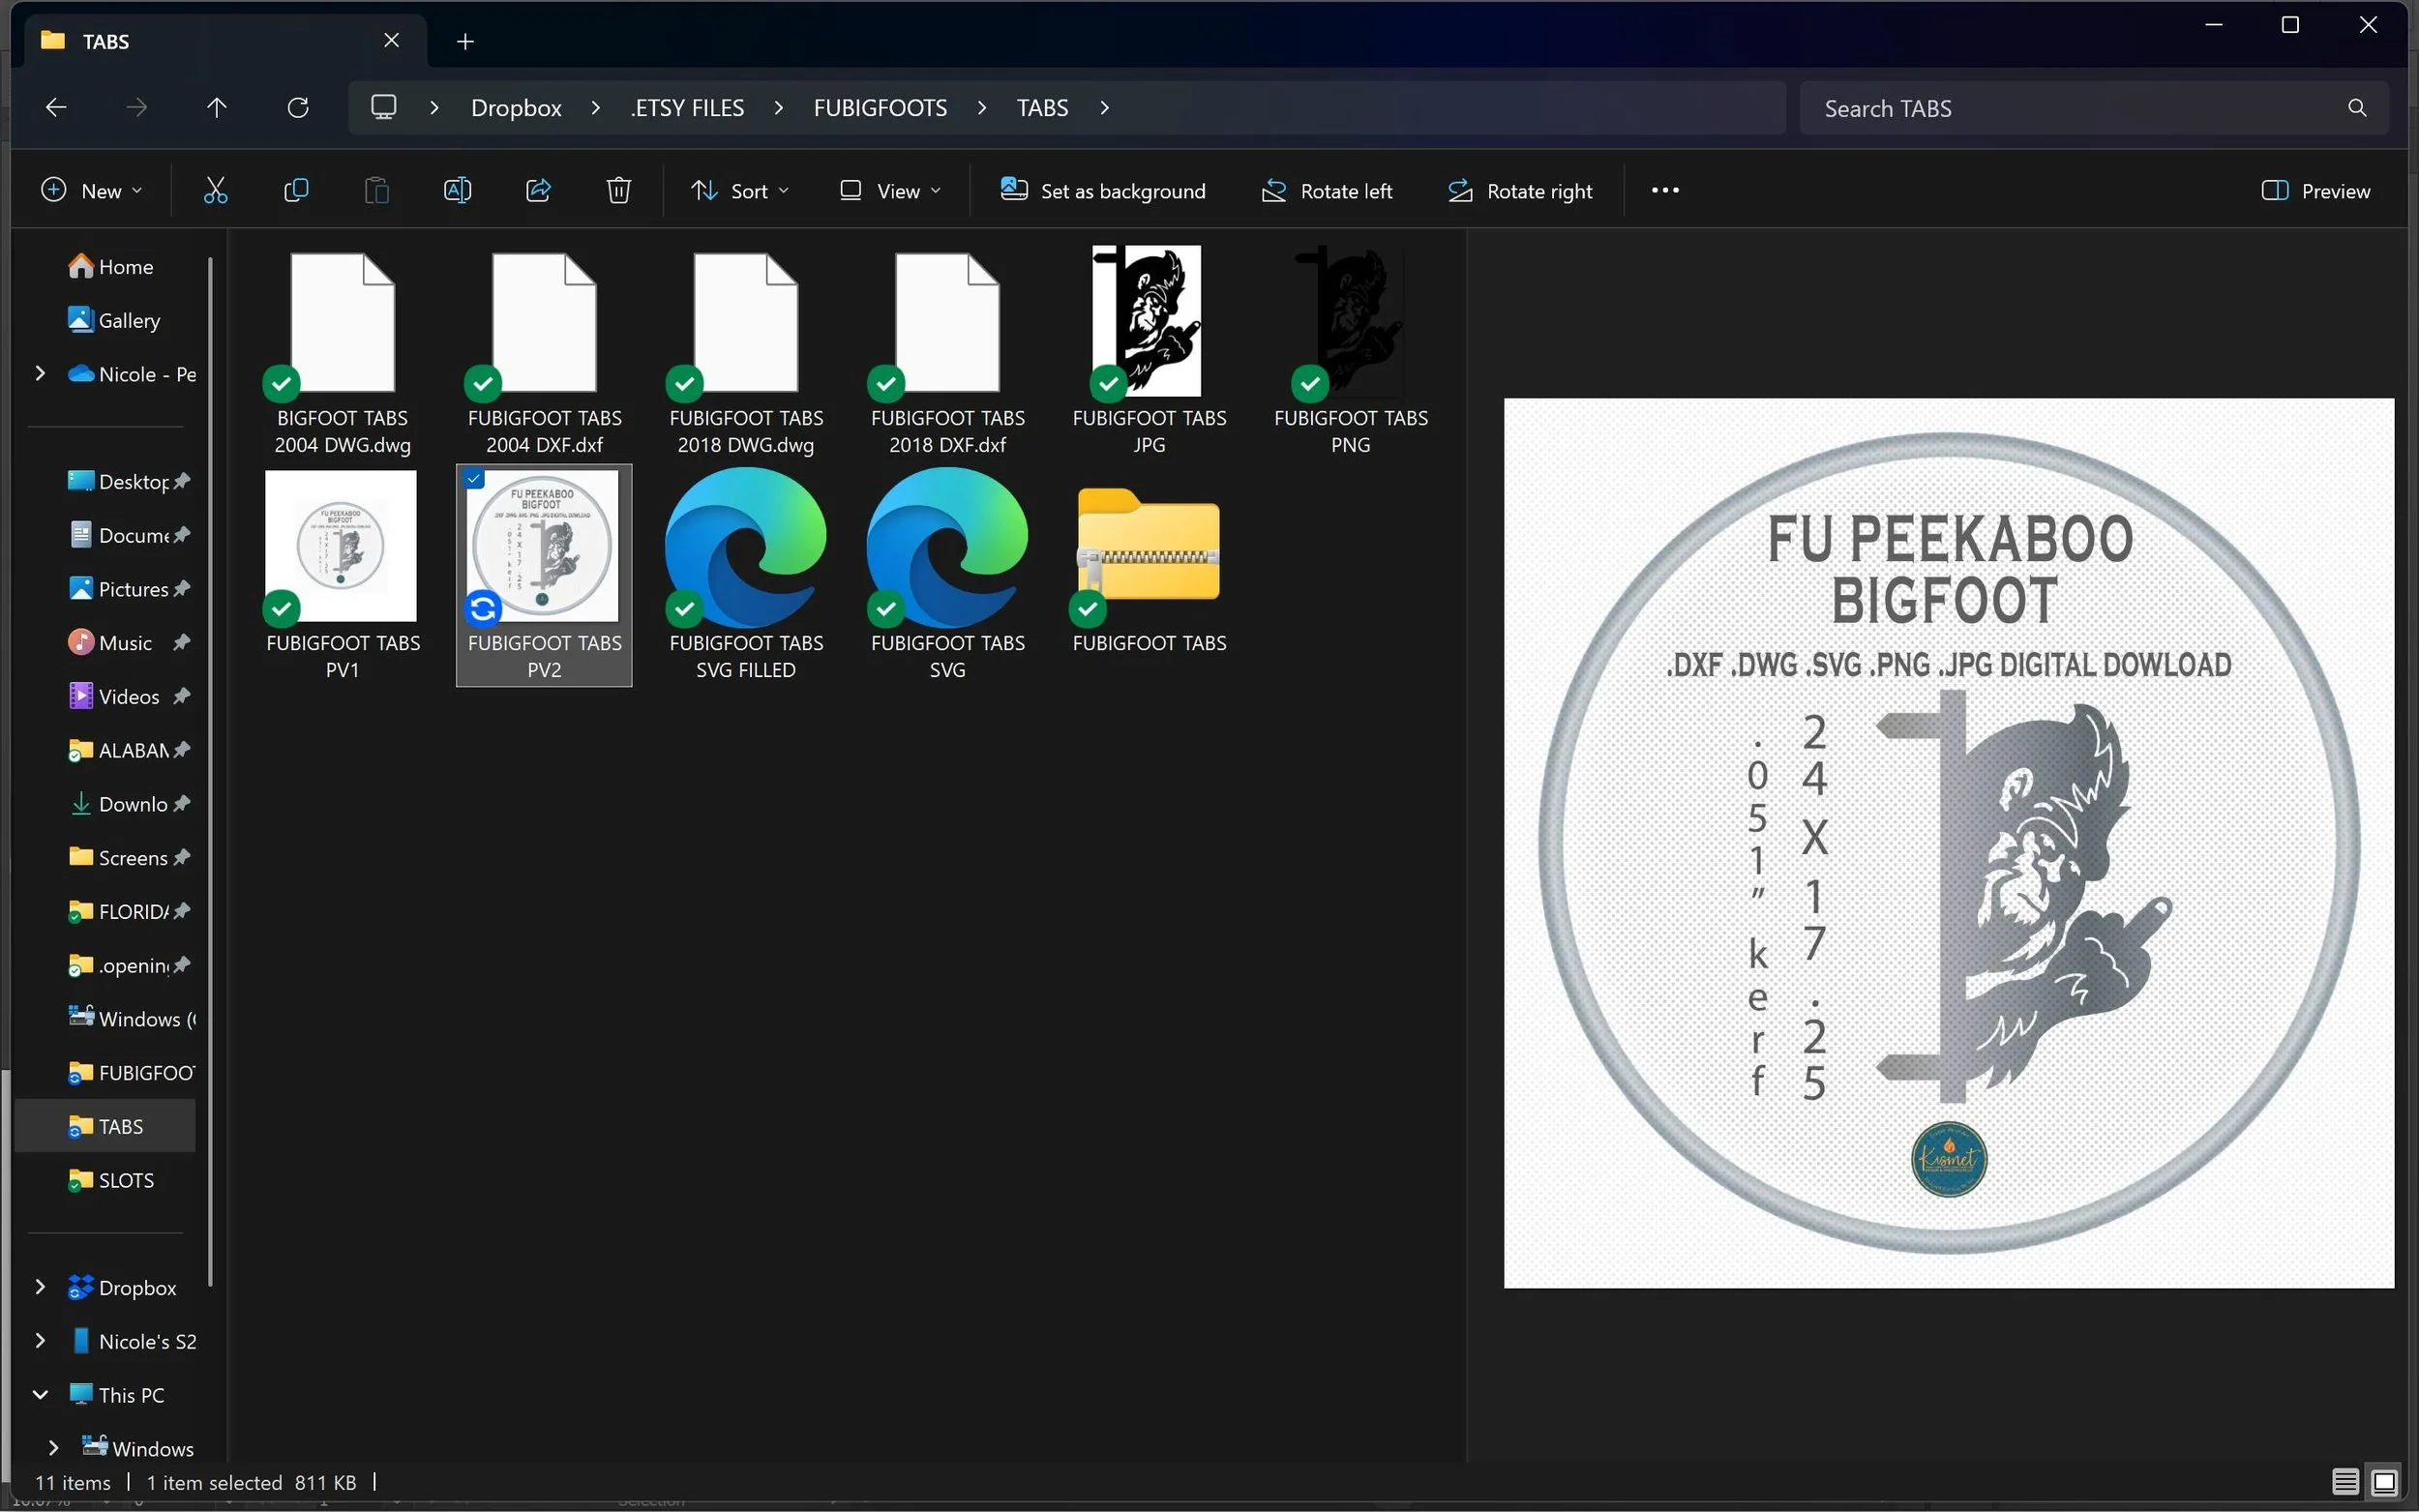Image resolution: width=2419 pixels, height=1512 pixels.
Task: Open the Sort dropdown menu
Action: click(x=739, y=190)
